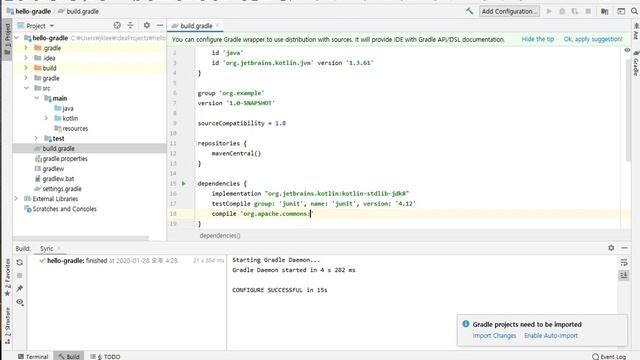Hide the Project panel with minus icon

tap(160, 25)
